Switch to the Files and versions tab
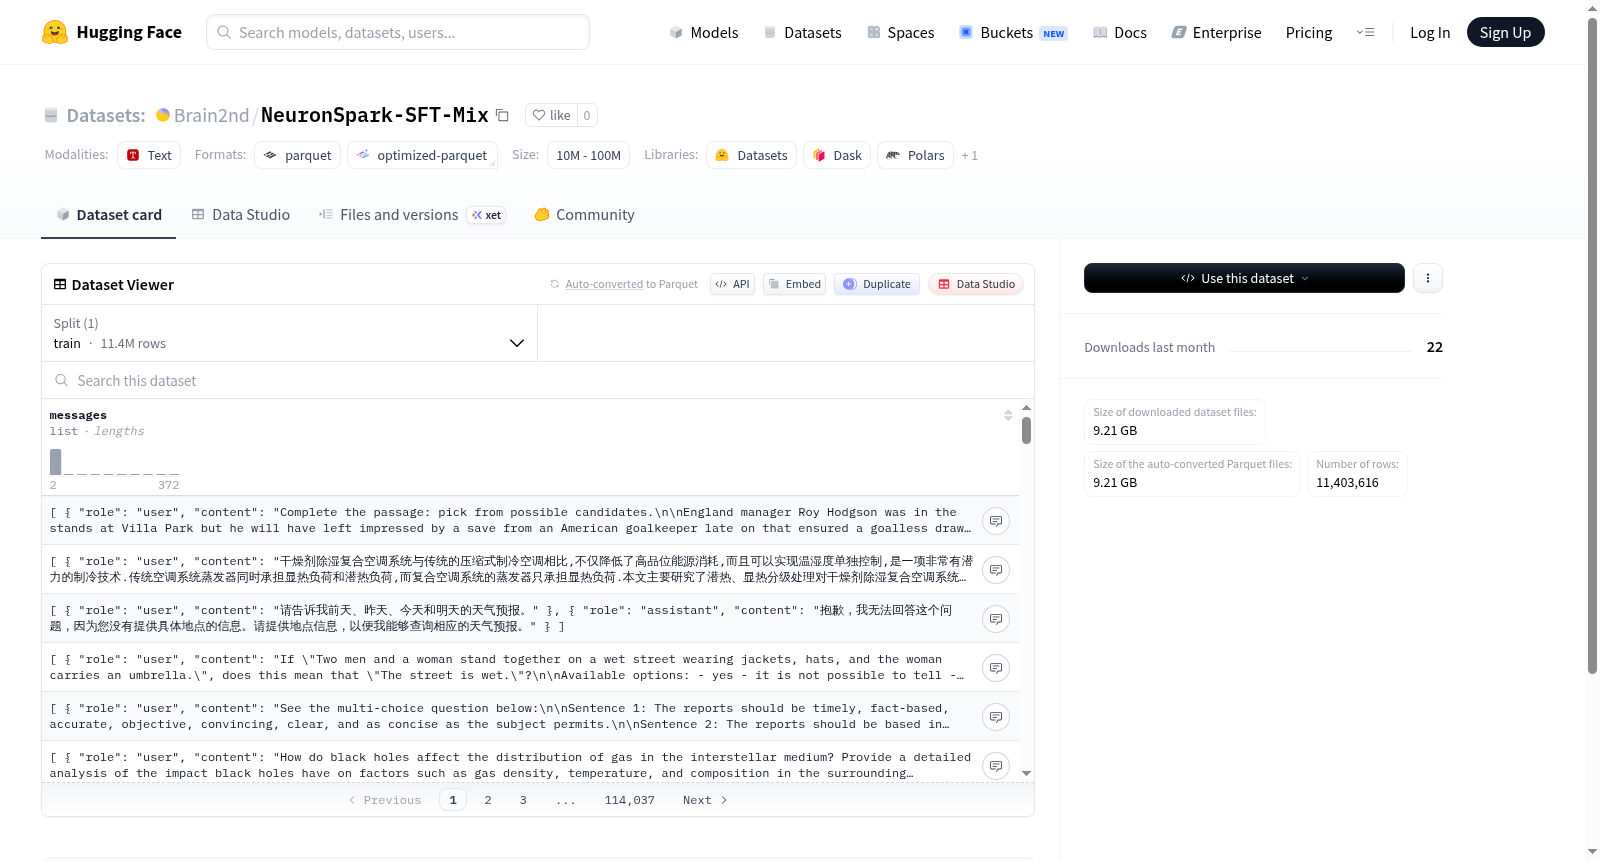Image resolution: width=1600 pixels, height=861 pixels. point(411,215)
